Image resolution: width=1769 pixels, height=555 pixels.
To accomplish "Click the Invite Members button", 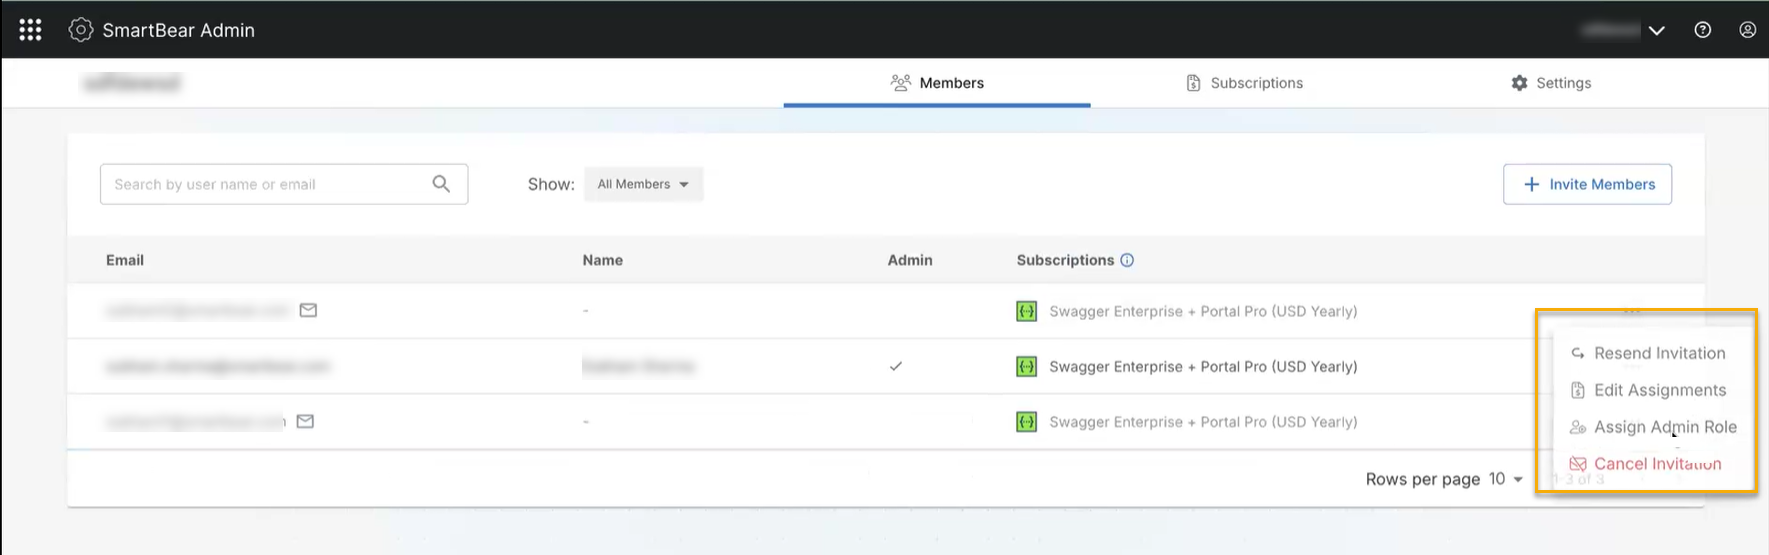I will 1587,184.
